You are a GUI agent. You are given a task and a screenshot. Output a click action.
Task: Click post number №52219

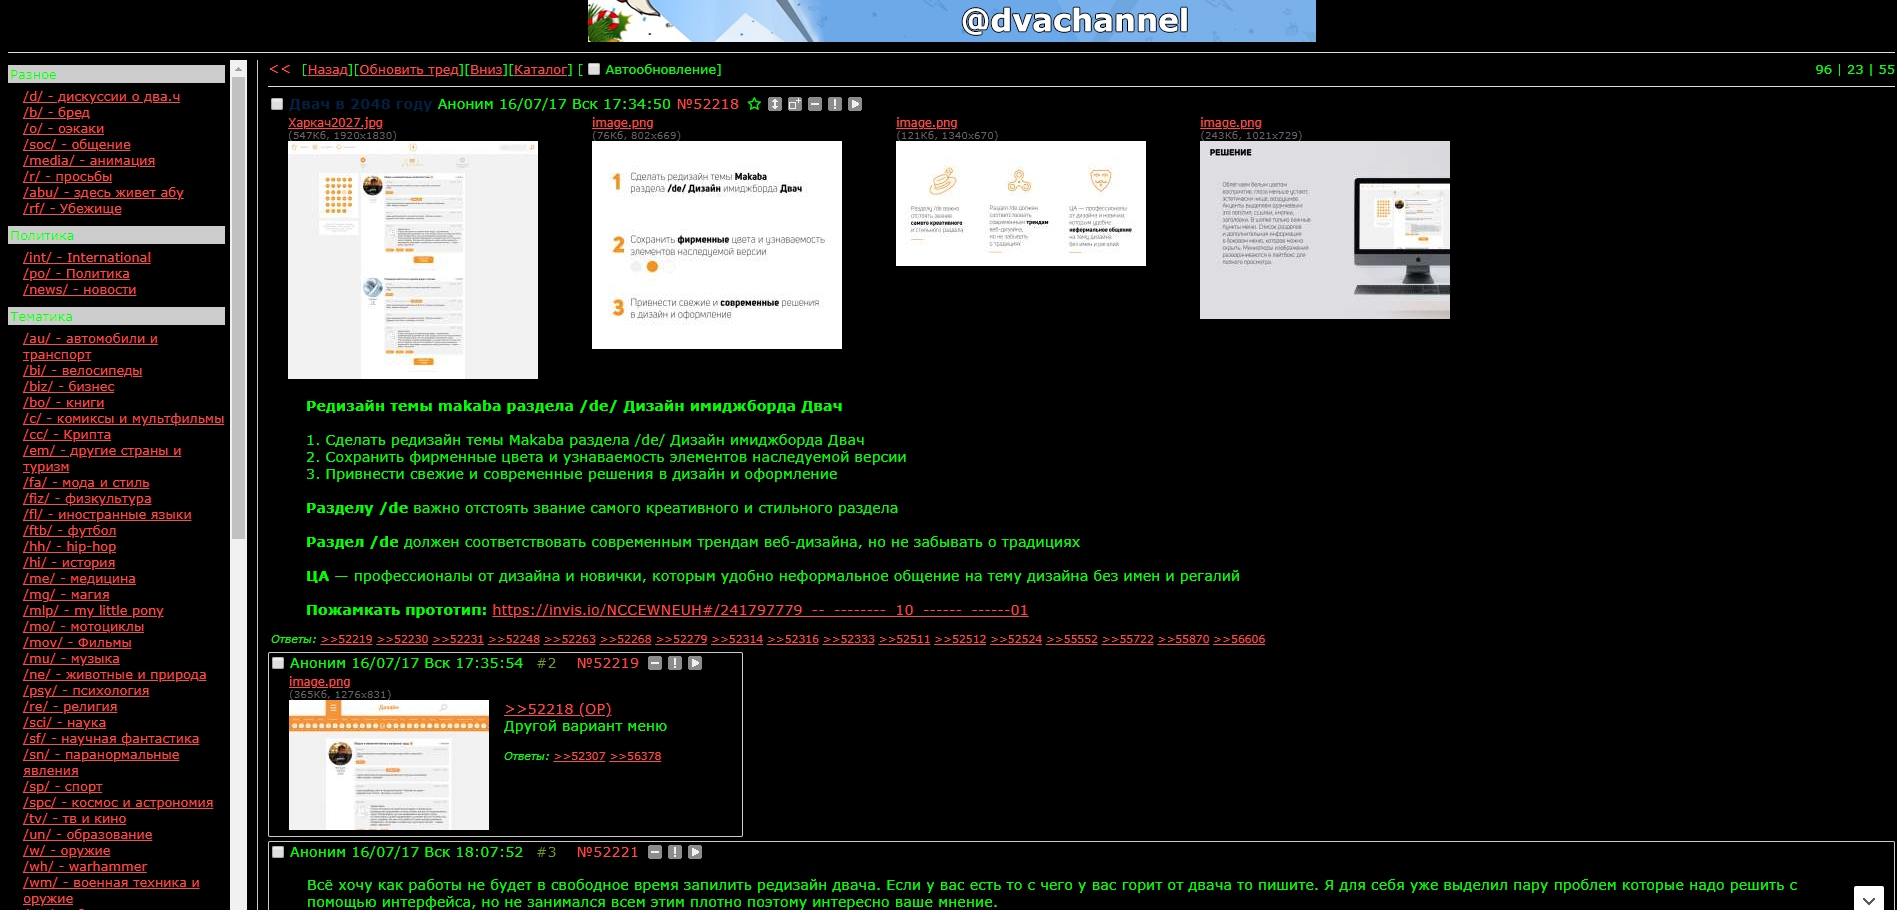click(608, 663)
